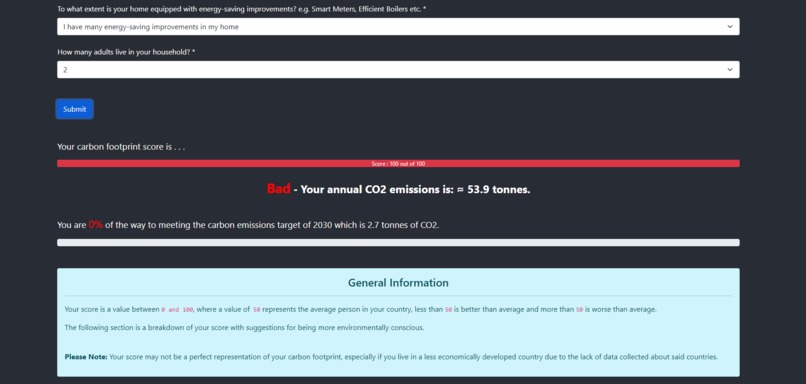The height and width of the screenshot is (384, 806).
Task: Click the sentence about the breakdown of your score
Action: 244,327
